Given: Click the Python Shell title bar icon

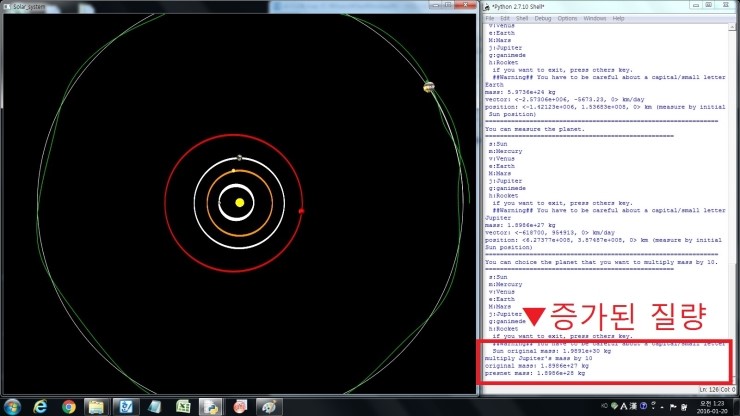Looking at the screenshot, I should [x=489, y=6].
